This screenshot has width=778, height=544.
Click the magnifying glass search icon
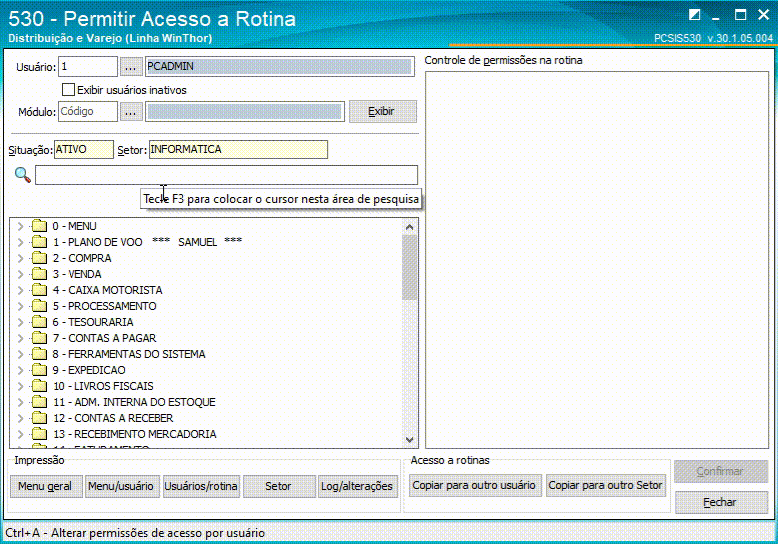(x=23, y=175)
